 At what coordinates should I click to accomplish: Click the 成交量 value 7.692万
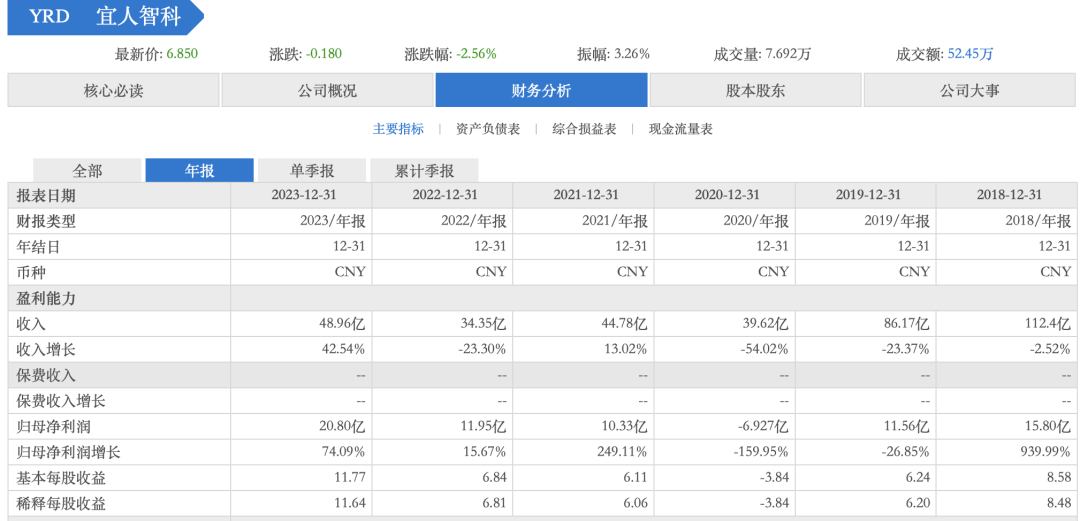coord(788,54)
